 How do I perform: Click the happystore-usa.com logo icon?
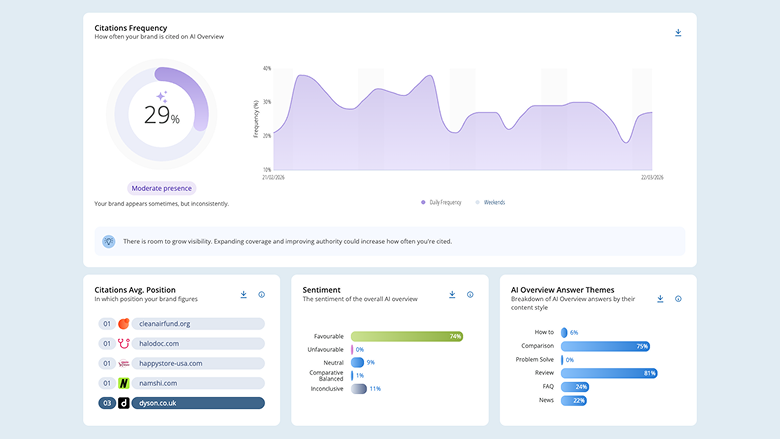point(124,363)
